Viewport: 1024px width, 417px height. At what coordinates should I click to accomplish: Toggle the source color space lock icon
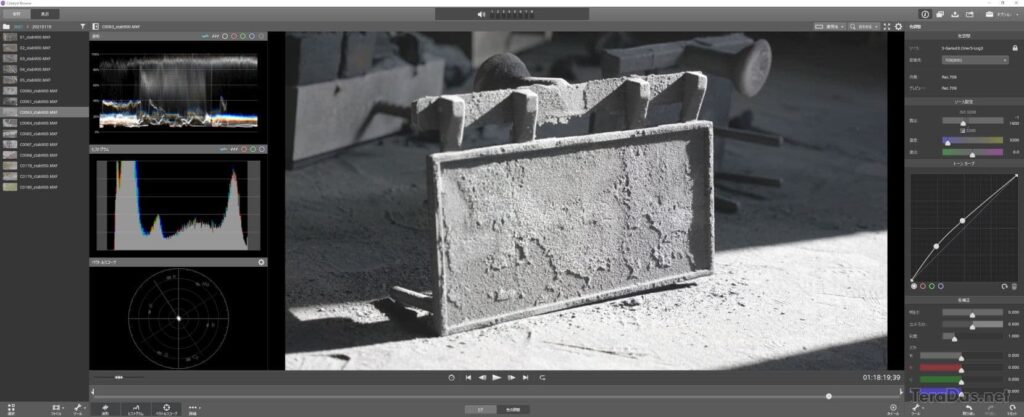[1014, 48]
